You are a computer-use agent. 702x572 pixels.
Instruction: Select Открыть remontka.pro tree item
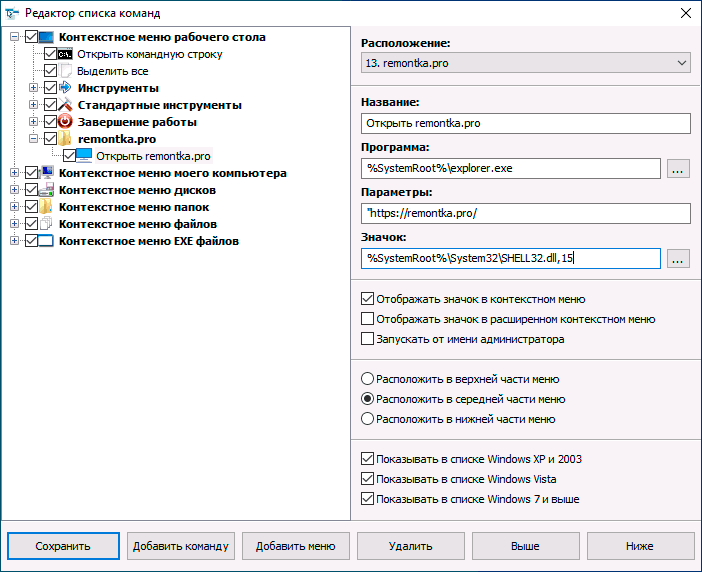click(153, 156)
